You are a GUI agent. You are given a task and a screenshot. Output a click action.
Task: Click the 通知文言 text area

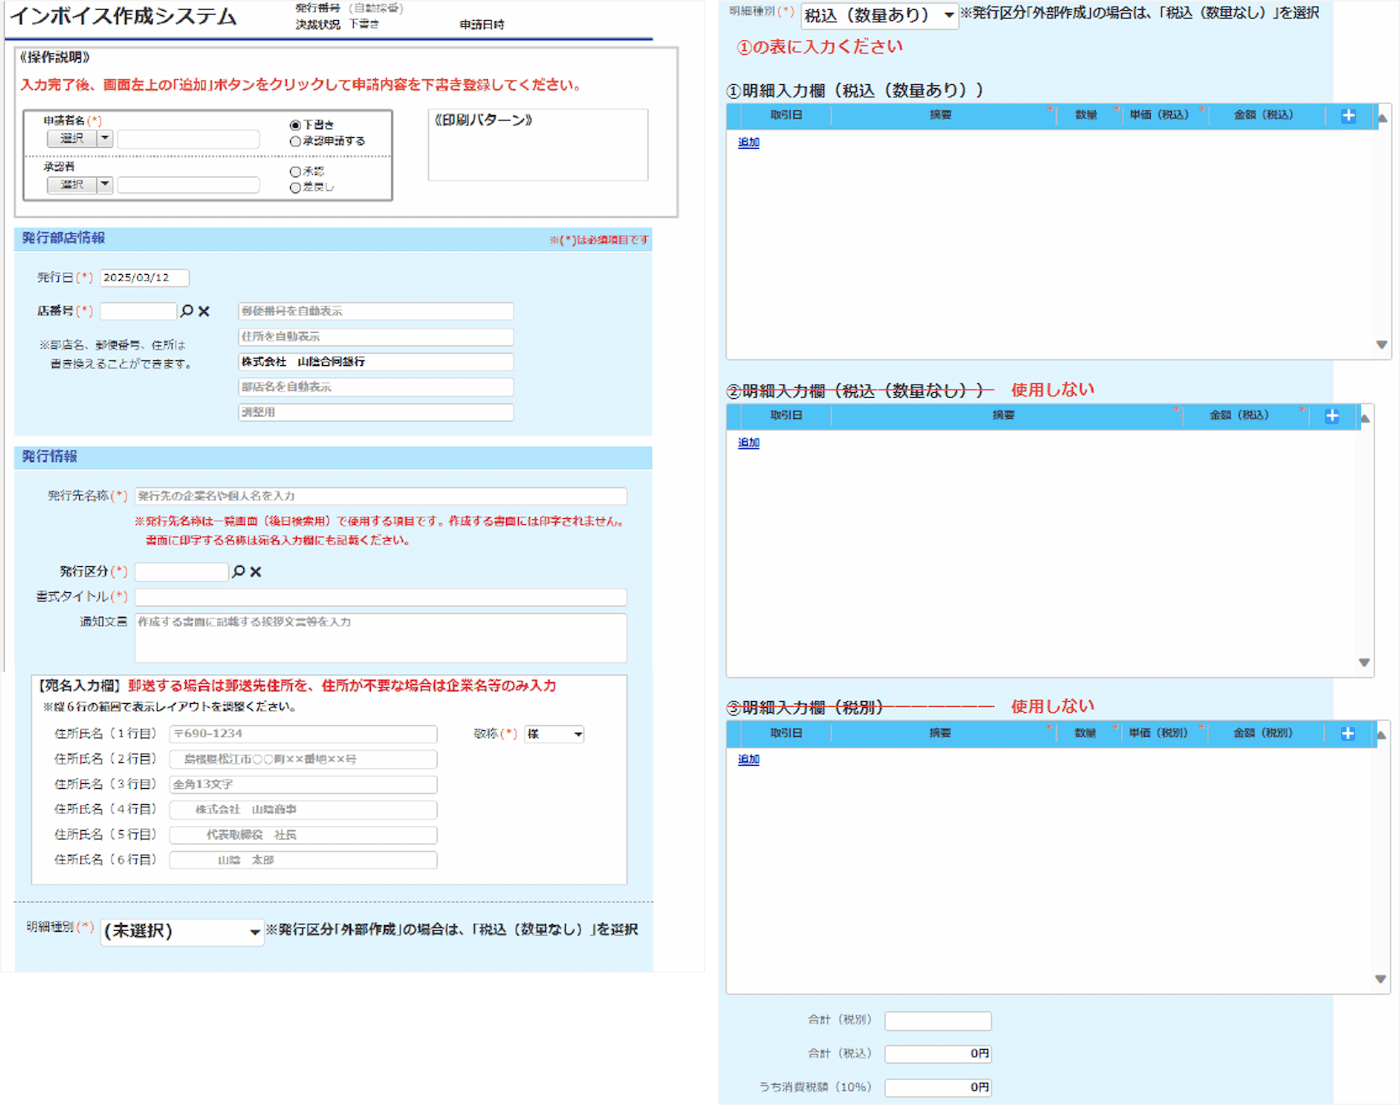(380, 637)
